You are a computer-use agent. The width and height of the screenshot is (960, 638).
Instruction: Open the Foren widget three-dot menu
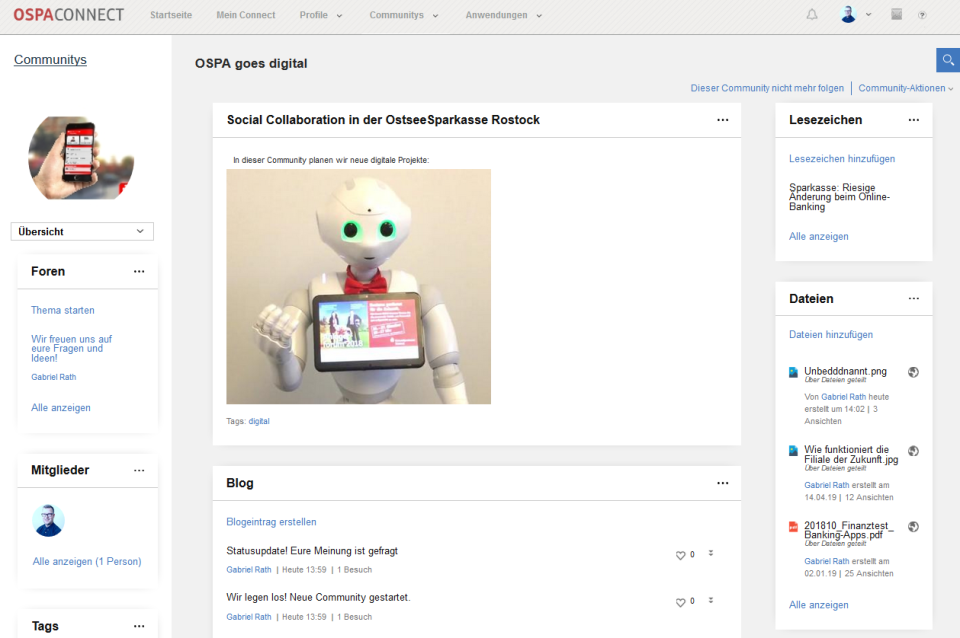pos(139,271)
